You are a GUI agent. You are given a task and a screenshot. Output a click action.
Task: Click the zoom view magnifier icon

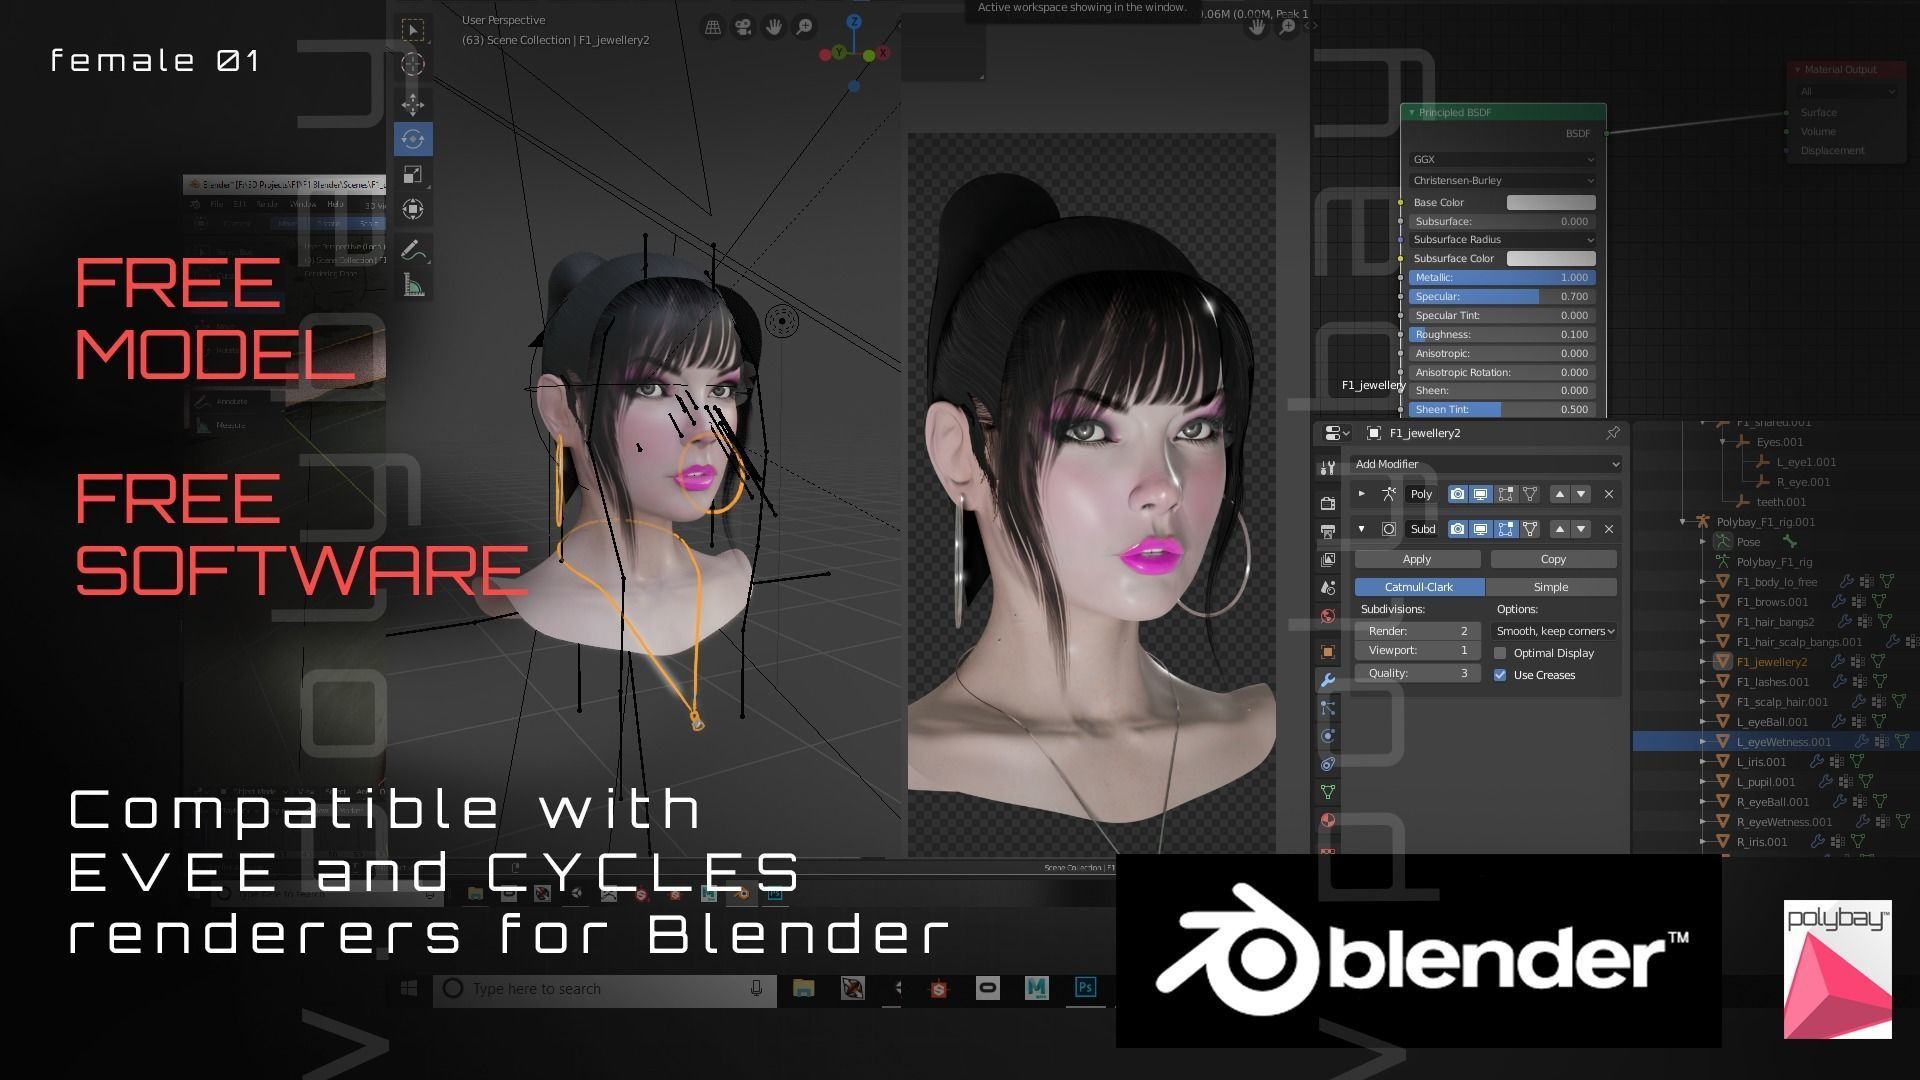pos(804,27)
